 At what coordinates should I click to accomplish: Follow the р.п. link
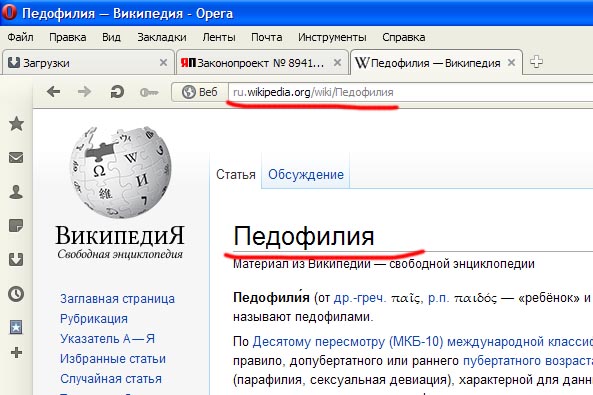pos(438,298)
